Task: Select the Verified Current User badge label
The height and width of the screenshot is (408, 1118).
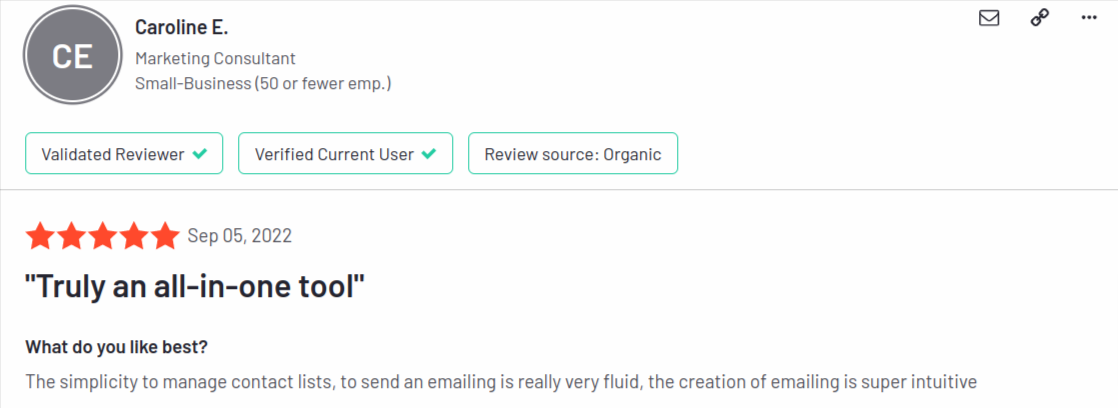Action: pyautogui.click(x=334, y=154)
